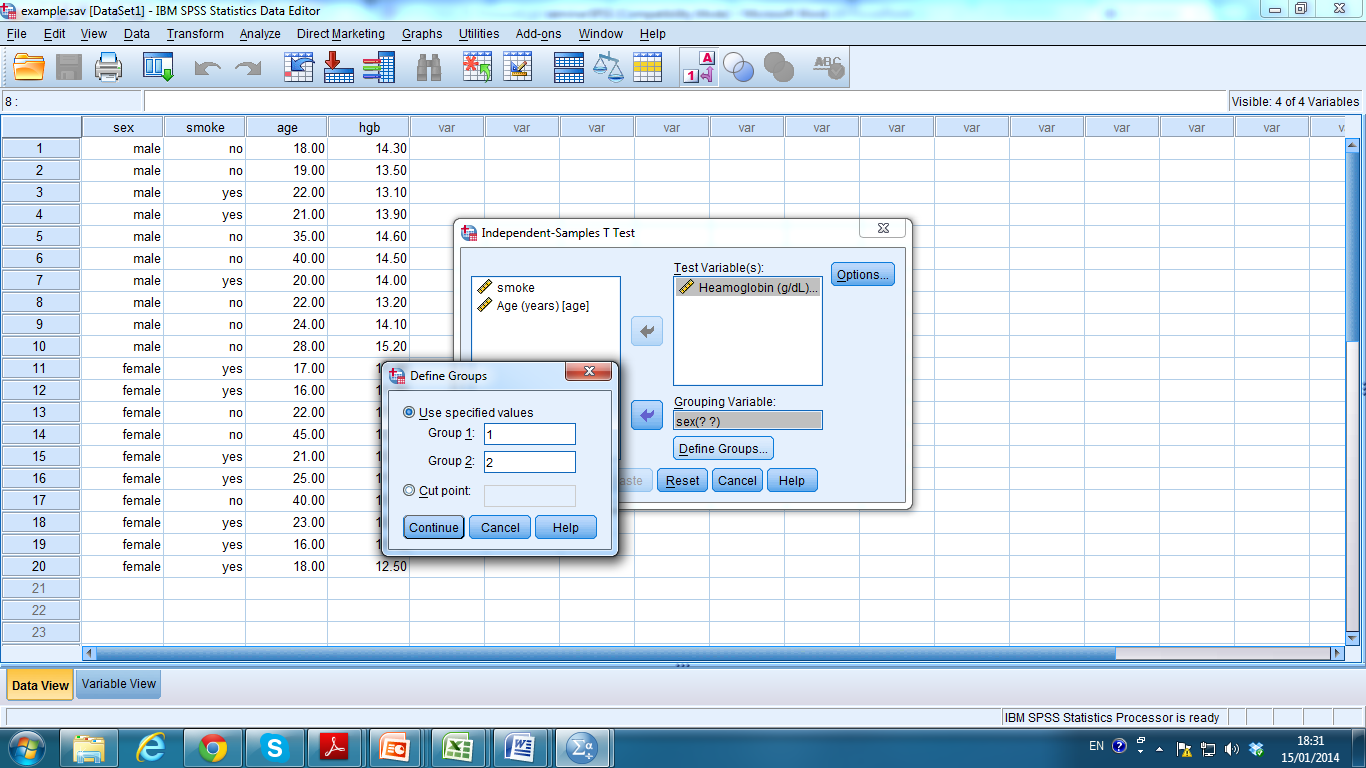Click Continue in Define Groups
This screenshot has width=1366, height=768.
[x=434, y=527]
